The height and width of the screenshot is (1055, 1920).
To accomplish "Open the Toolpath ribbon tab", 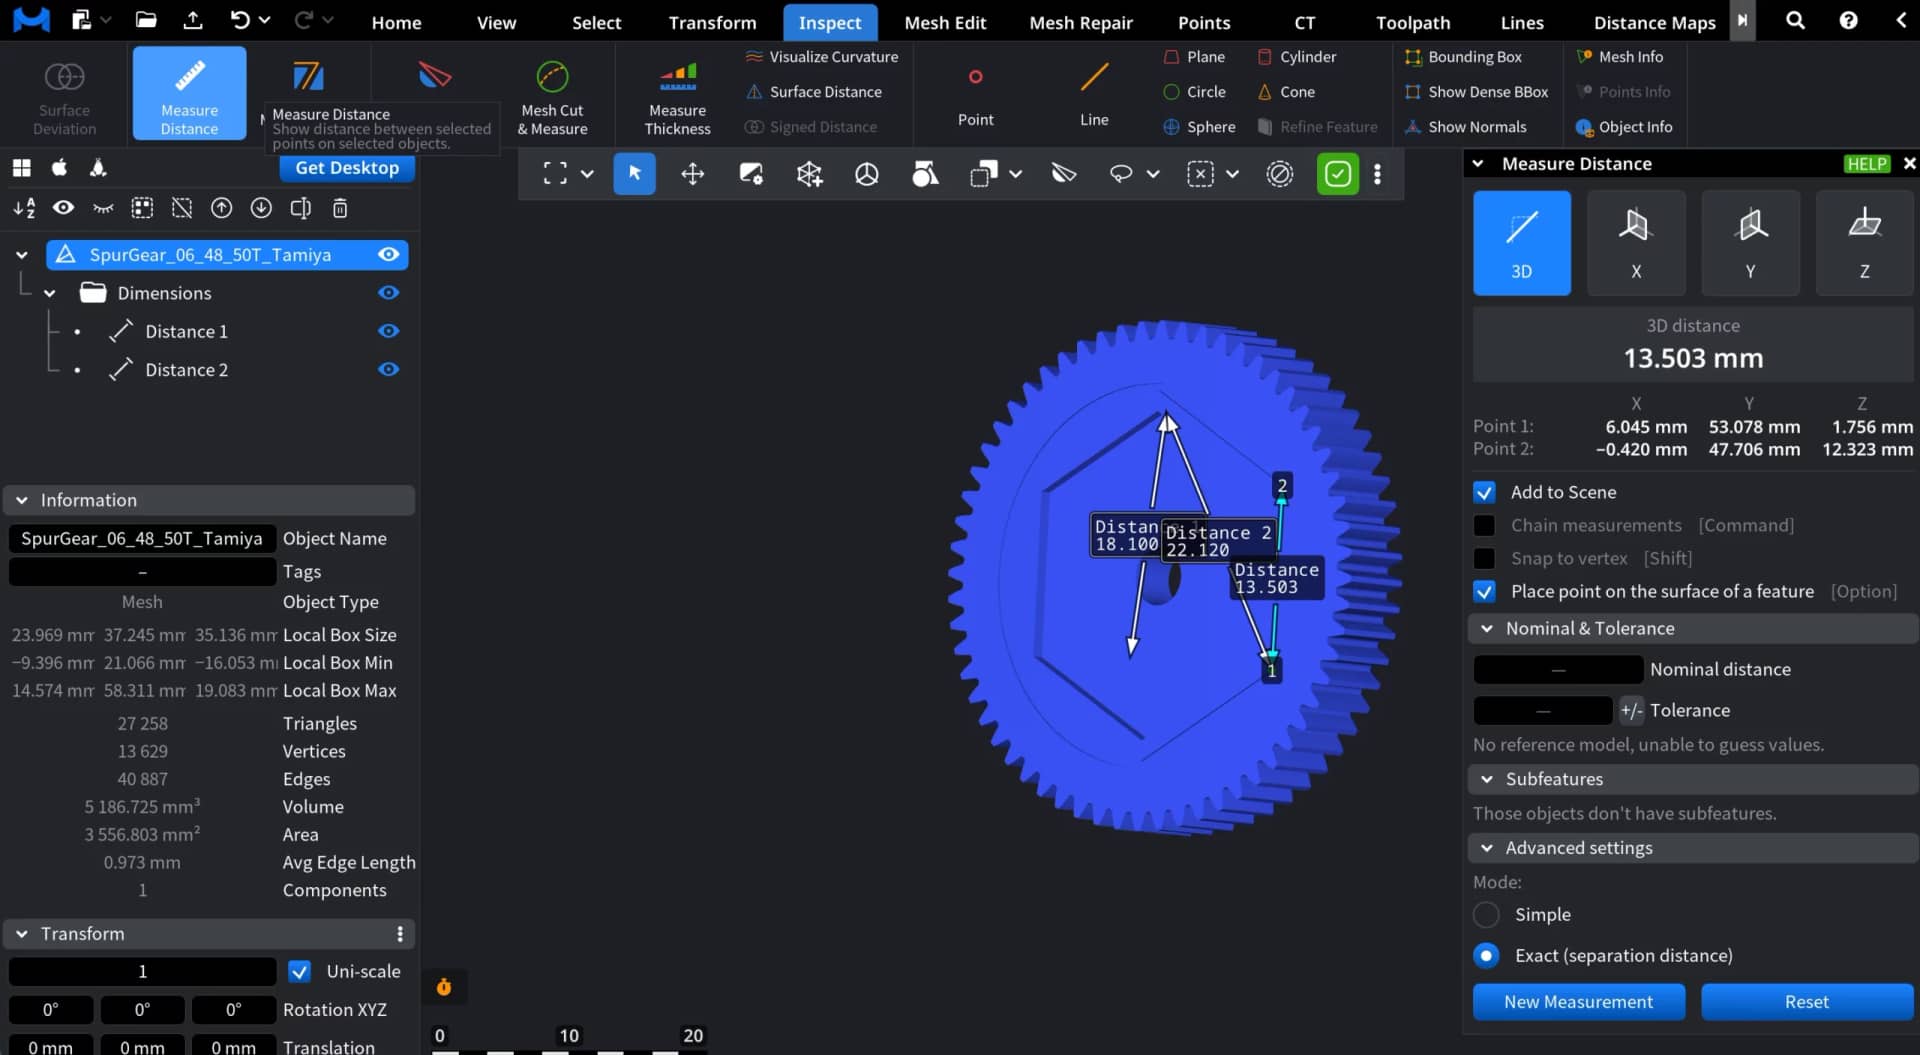I will tap(1412, 22).
